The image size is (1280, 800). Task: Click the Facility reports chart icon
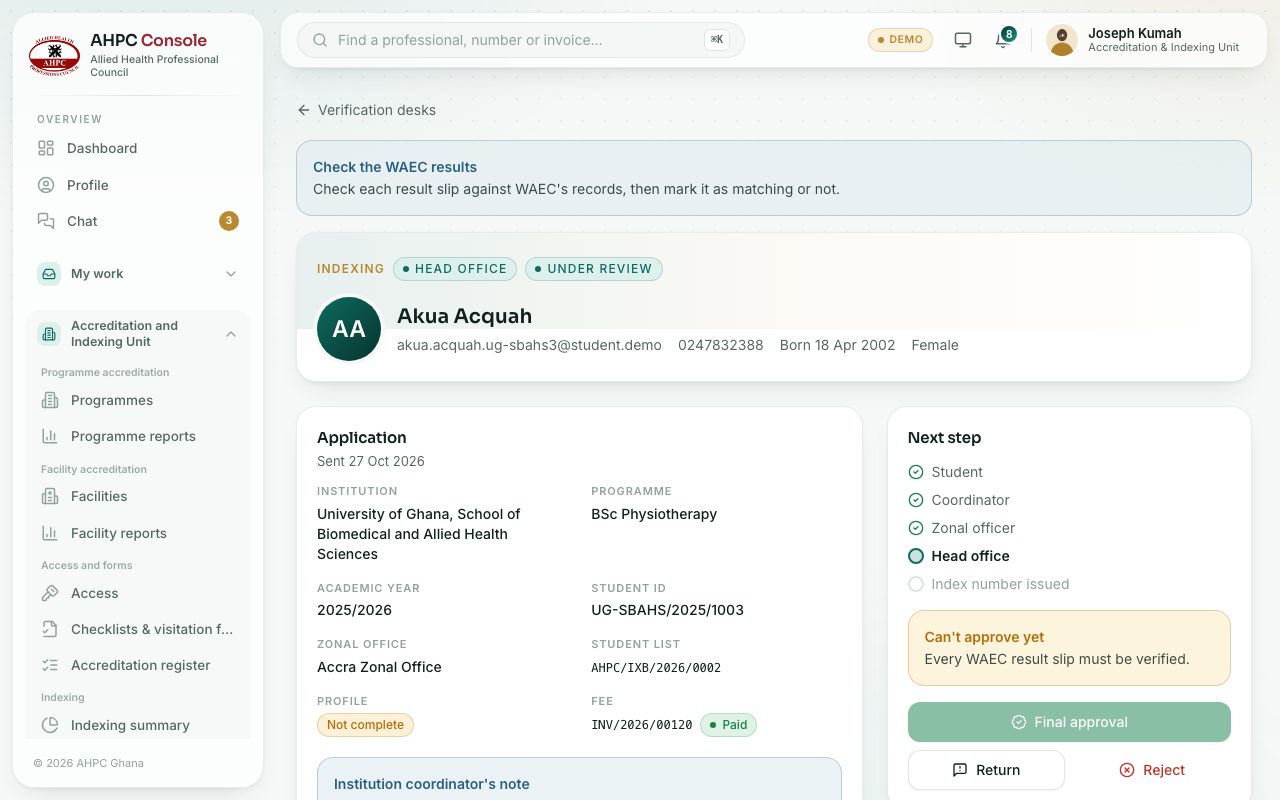50,533
